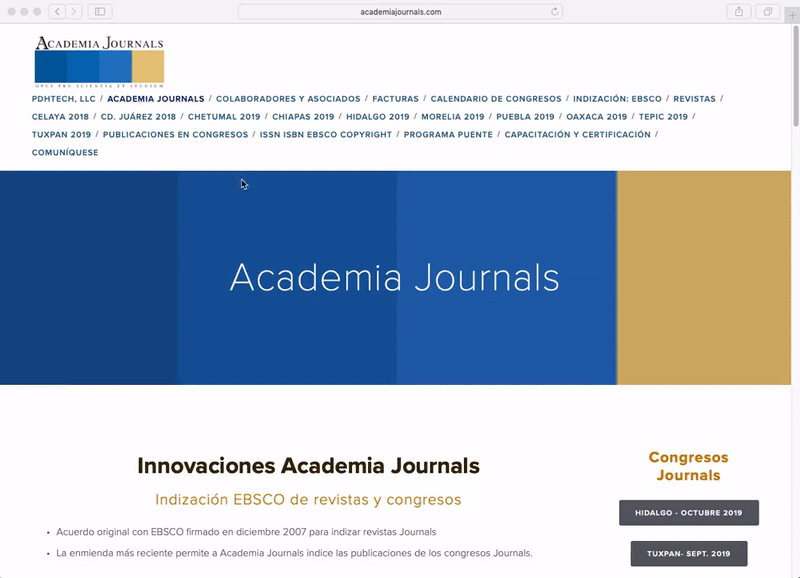The height and width of the screenshot is (578, 800).
Task: Click the Innovaciones Academia Journals heading
Action: point(308,466)
